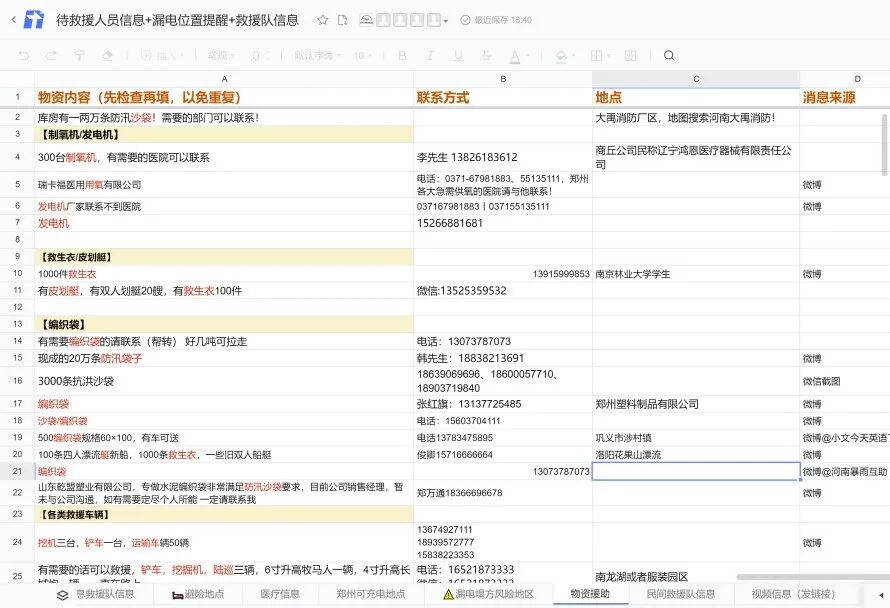Click the cloud sync icon in the title bar
This screenshot has height=608, width=890.
click(366, 20)
